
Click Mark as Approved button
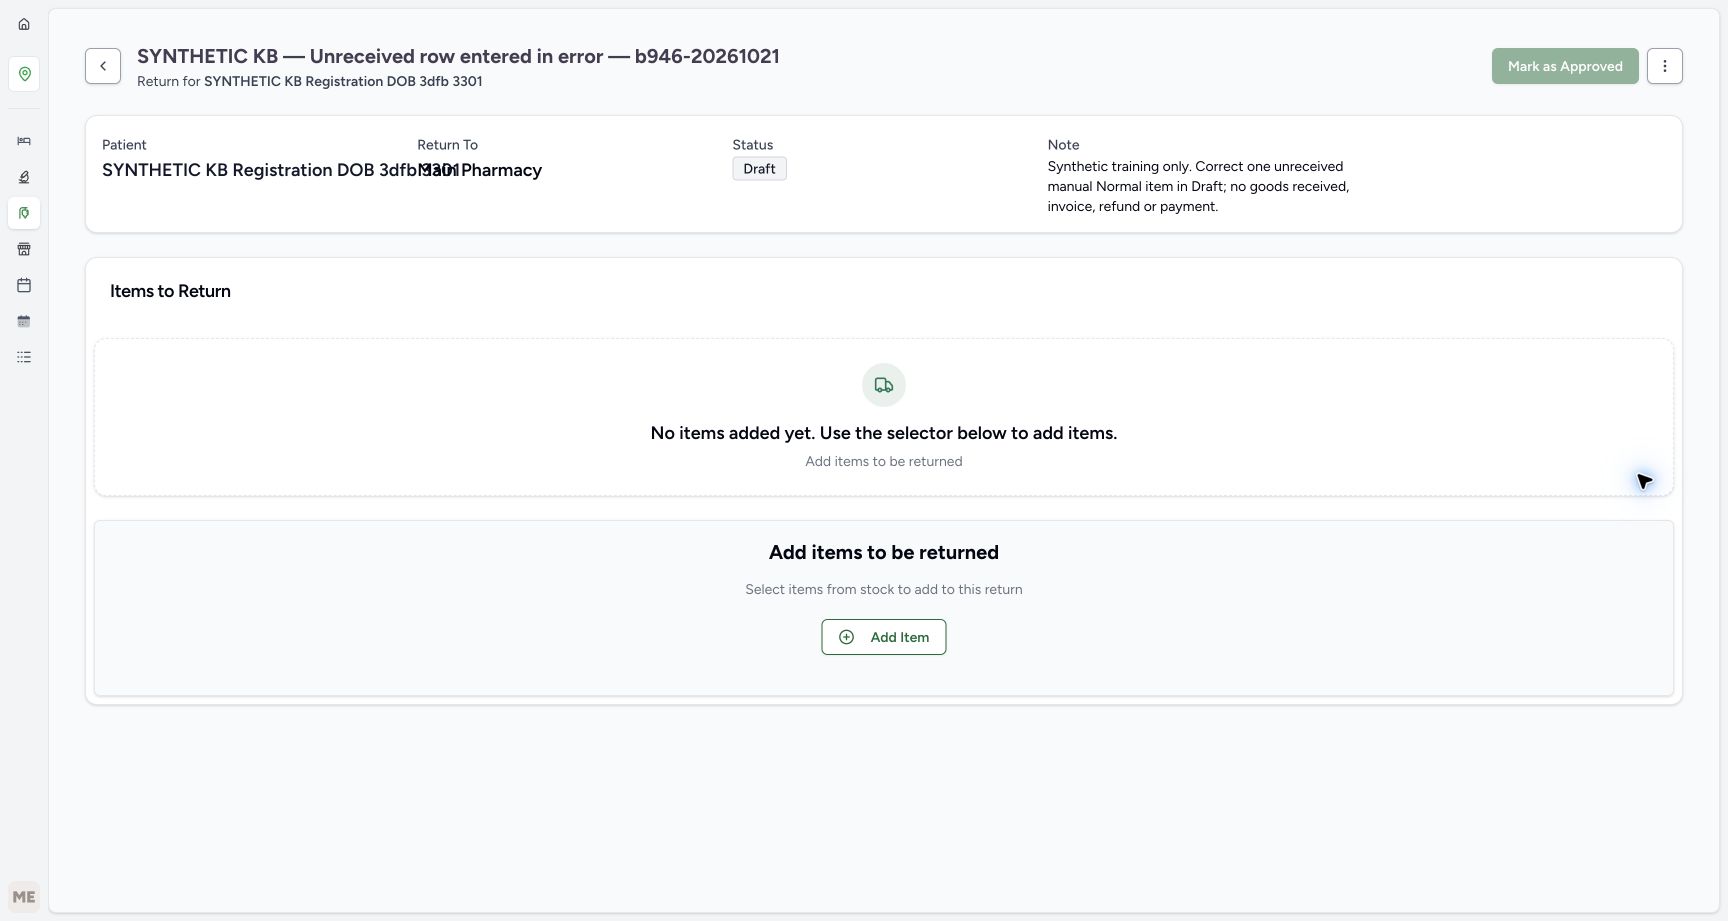point(1565,66)
